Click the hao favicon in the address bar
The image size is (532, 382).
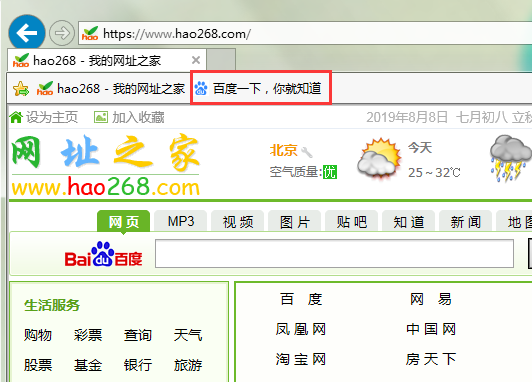coord(90,33)
